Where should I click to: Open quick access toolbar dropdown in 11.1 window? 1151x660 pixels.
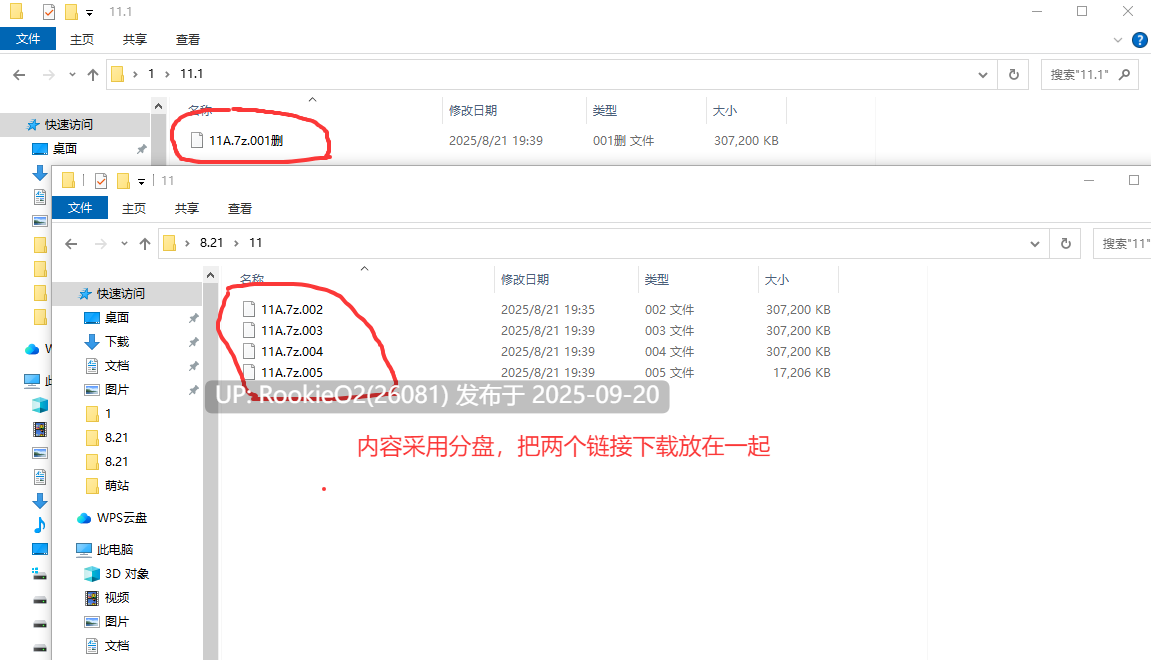click(x=90, y=12)
